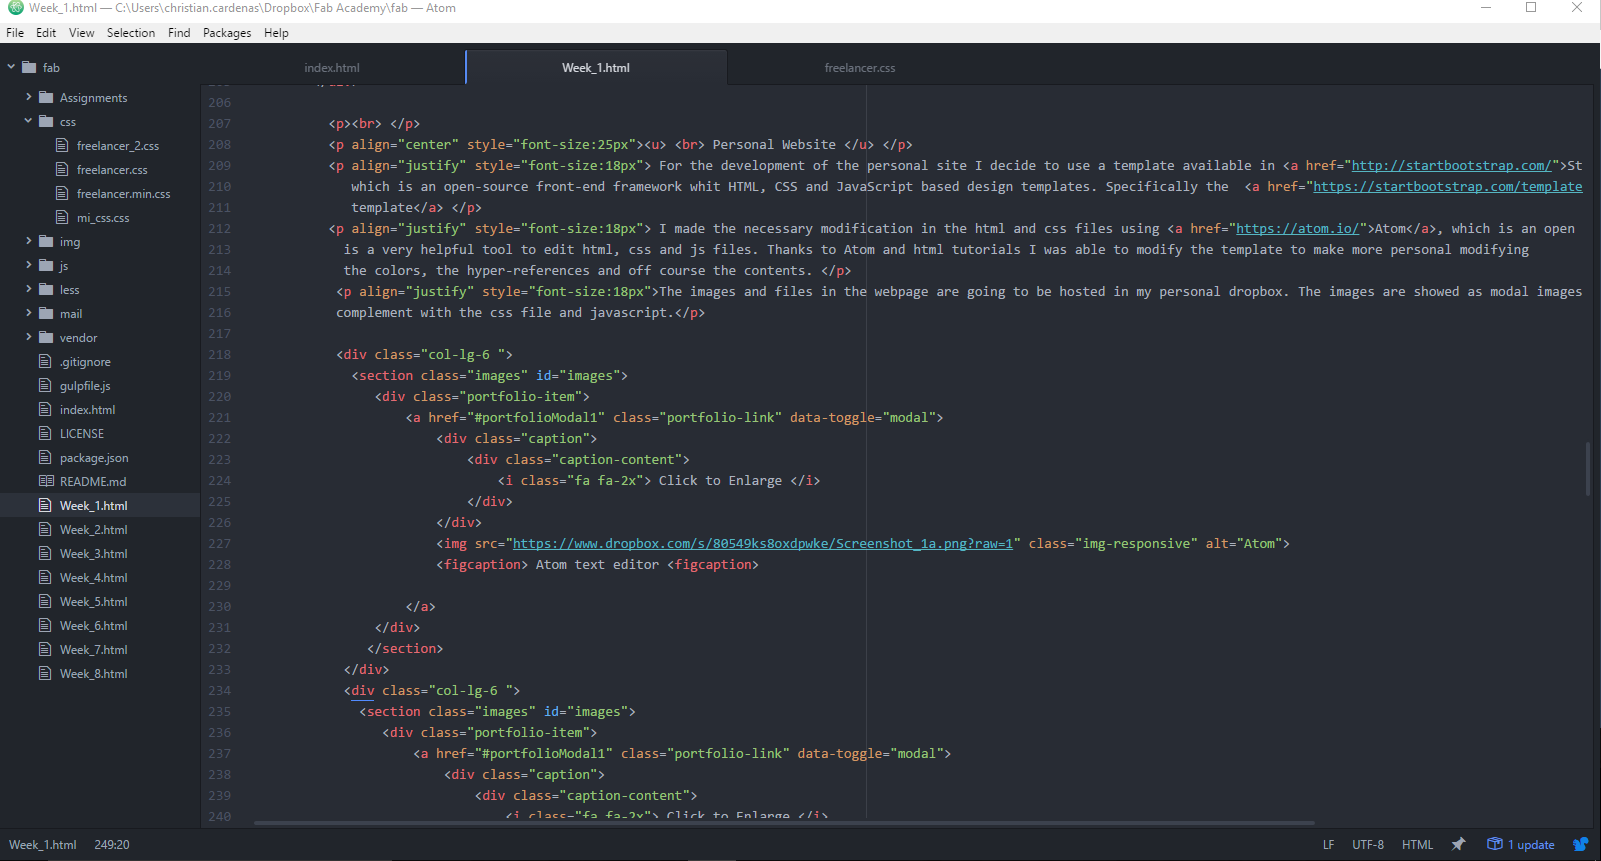Click the cursor position 249:20 indicator
The height and width of the screenshot is (861, 1601).
point(112,845)
